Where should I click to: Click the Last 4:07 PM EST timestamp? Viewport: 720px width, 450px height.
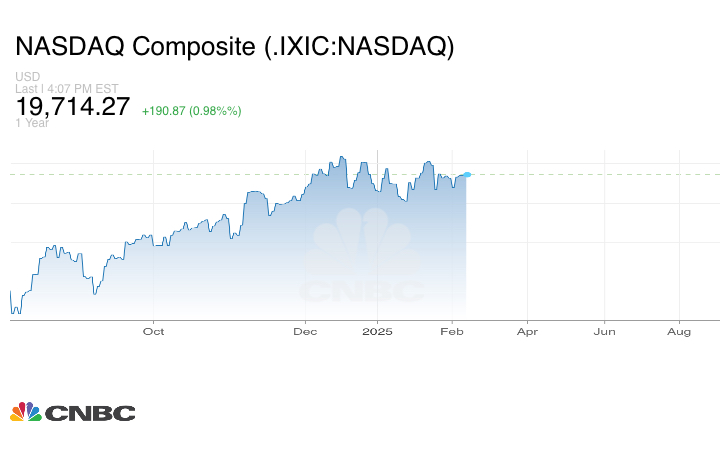coord(54,88)
